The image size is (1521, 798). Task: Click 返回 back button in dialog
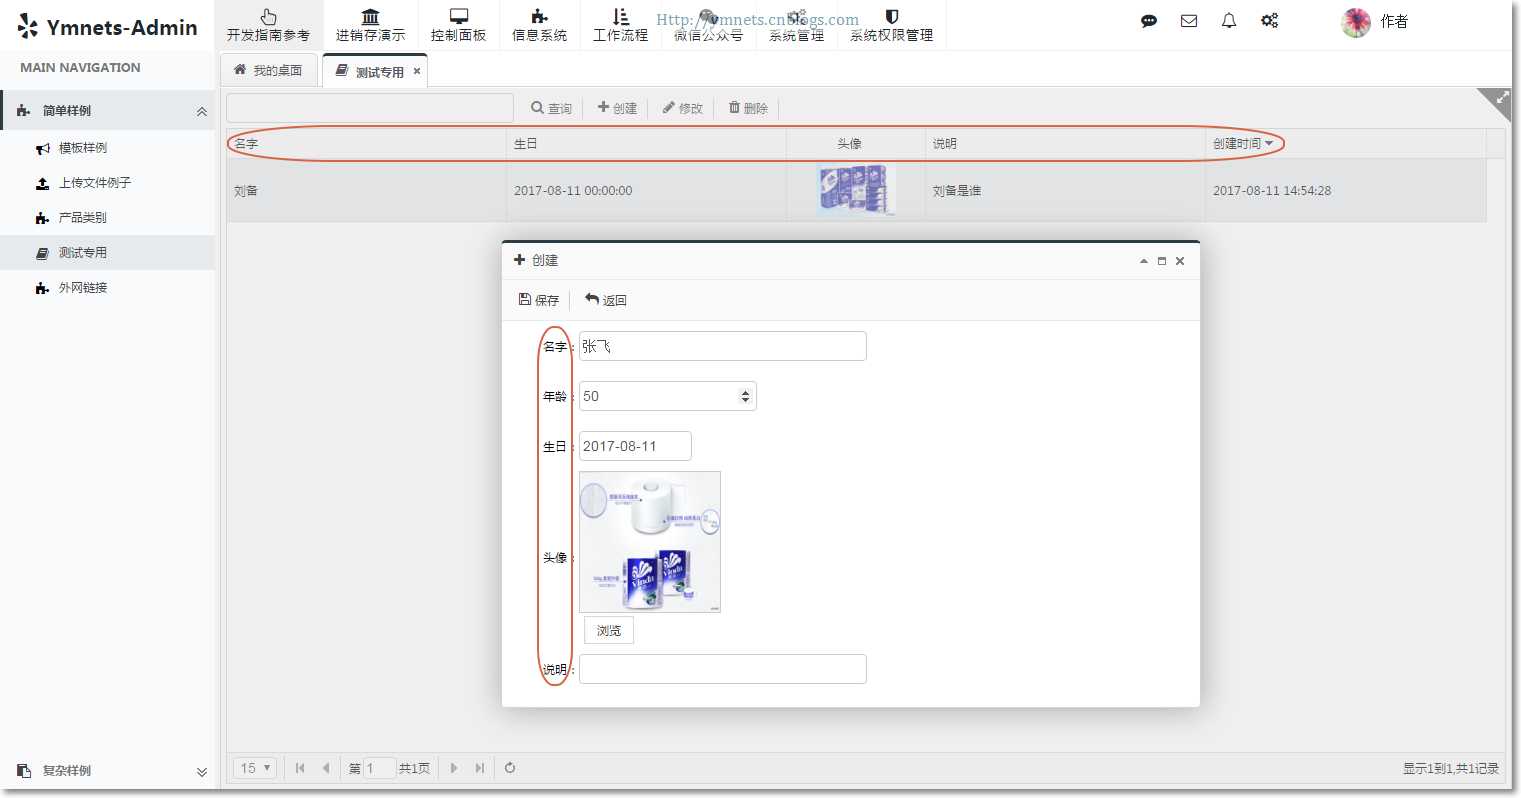point(606,300)
